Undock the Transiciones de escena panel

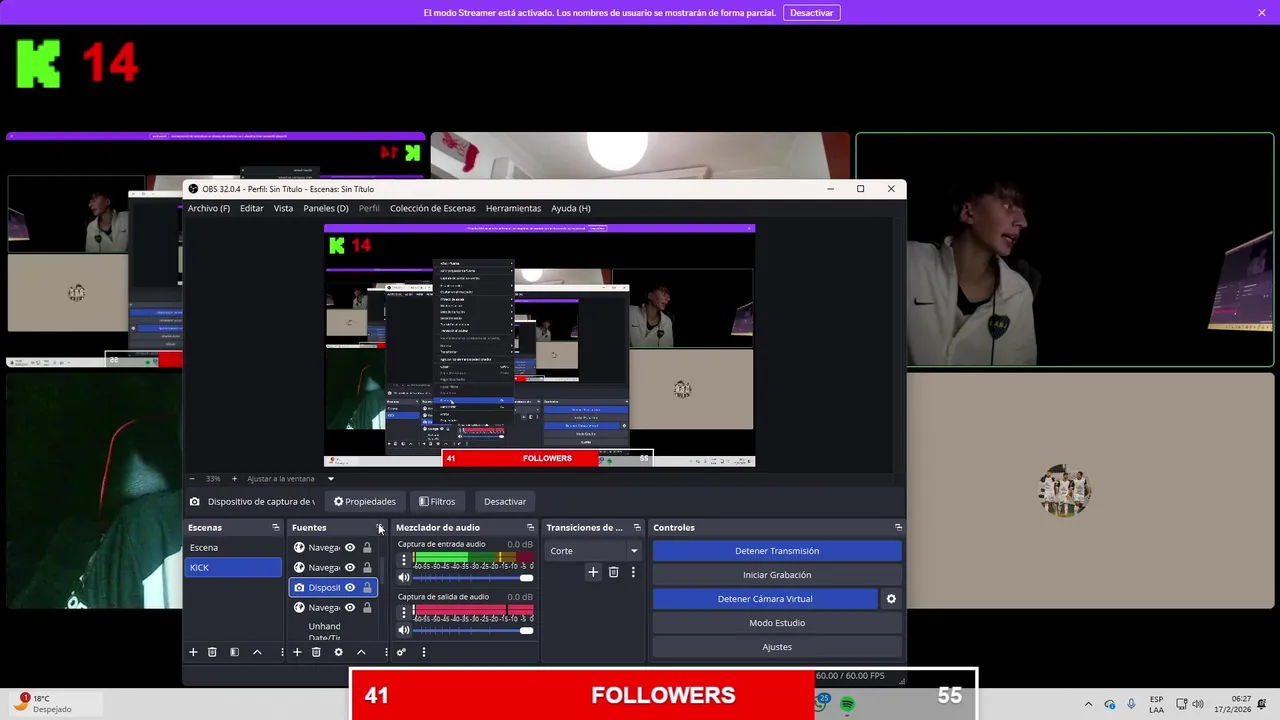click(637, 527)
